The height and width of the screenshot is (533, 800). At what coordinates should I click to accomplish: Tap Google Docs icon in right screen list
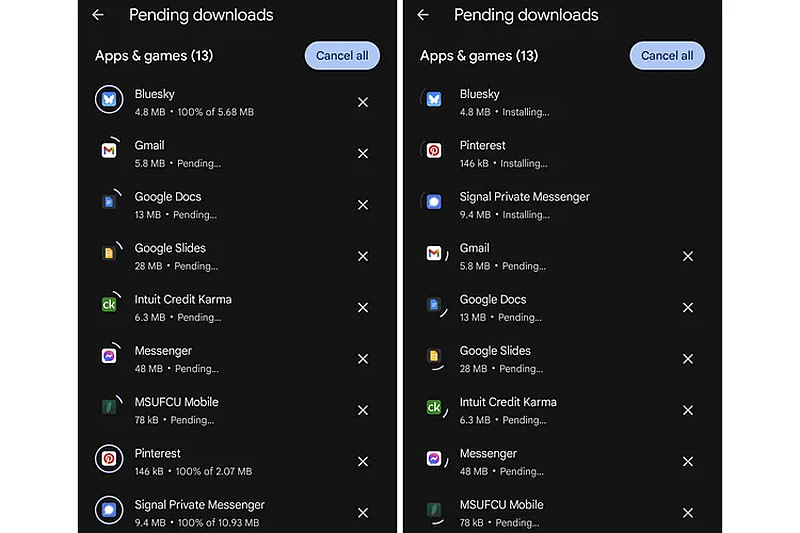click(x=434, y=304)
